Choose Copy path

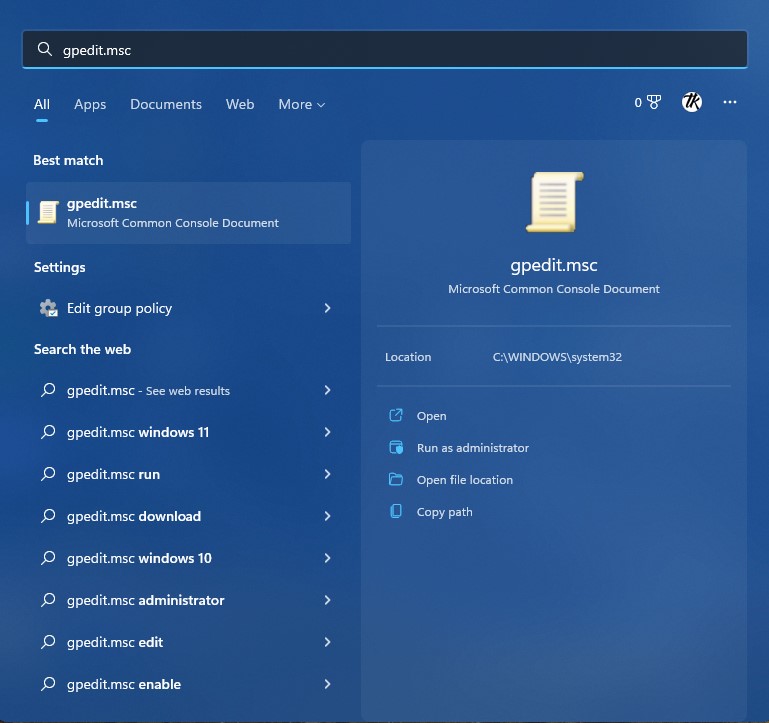coord(445,512)
